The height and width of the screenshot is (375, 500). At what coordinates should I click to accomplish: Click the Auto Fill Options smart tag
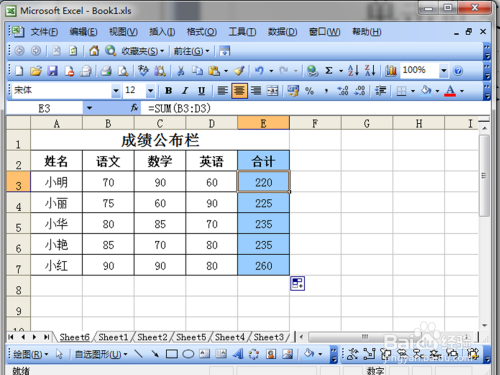click(x=297, y=283)
